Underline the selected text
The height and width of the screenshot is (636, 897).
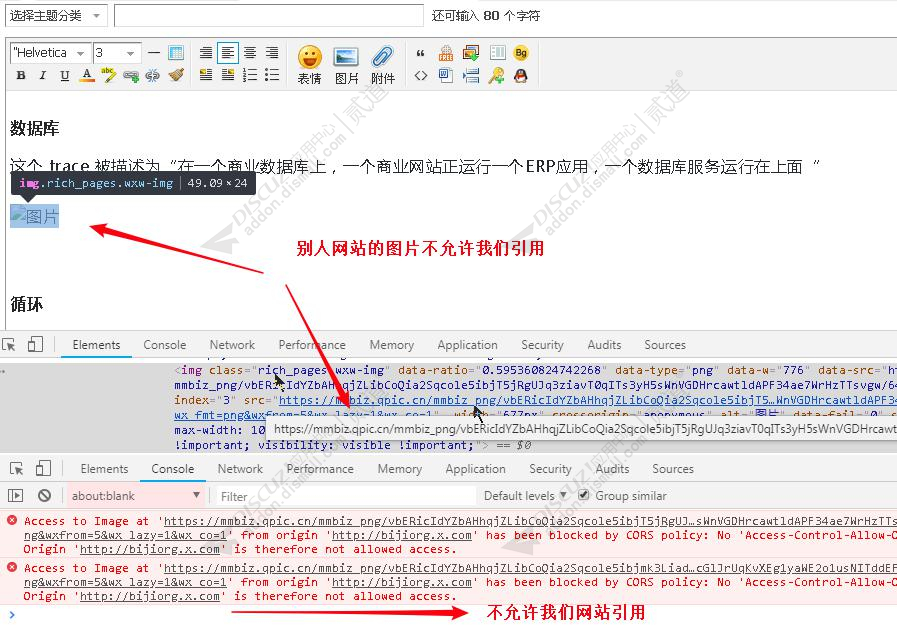click(x=65, y=76)
